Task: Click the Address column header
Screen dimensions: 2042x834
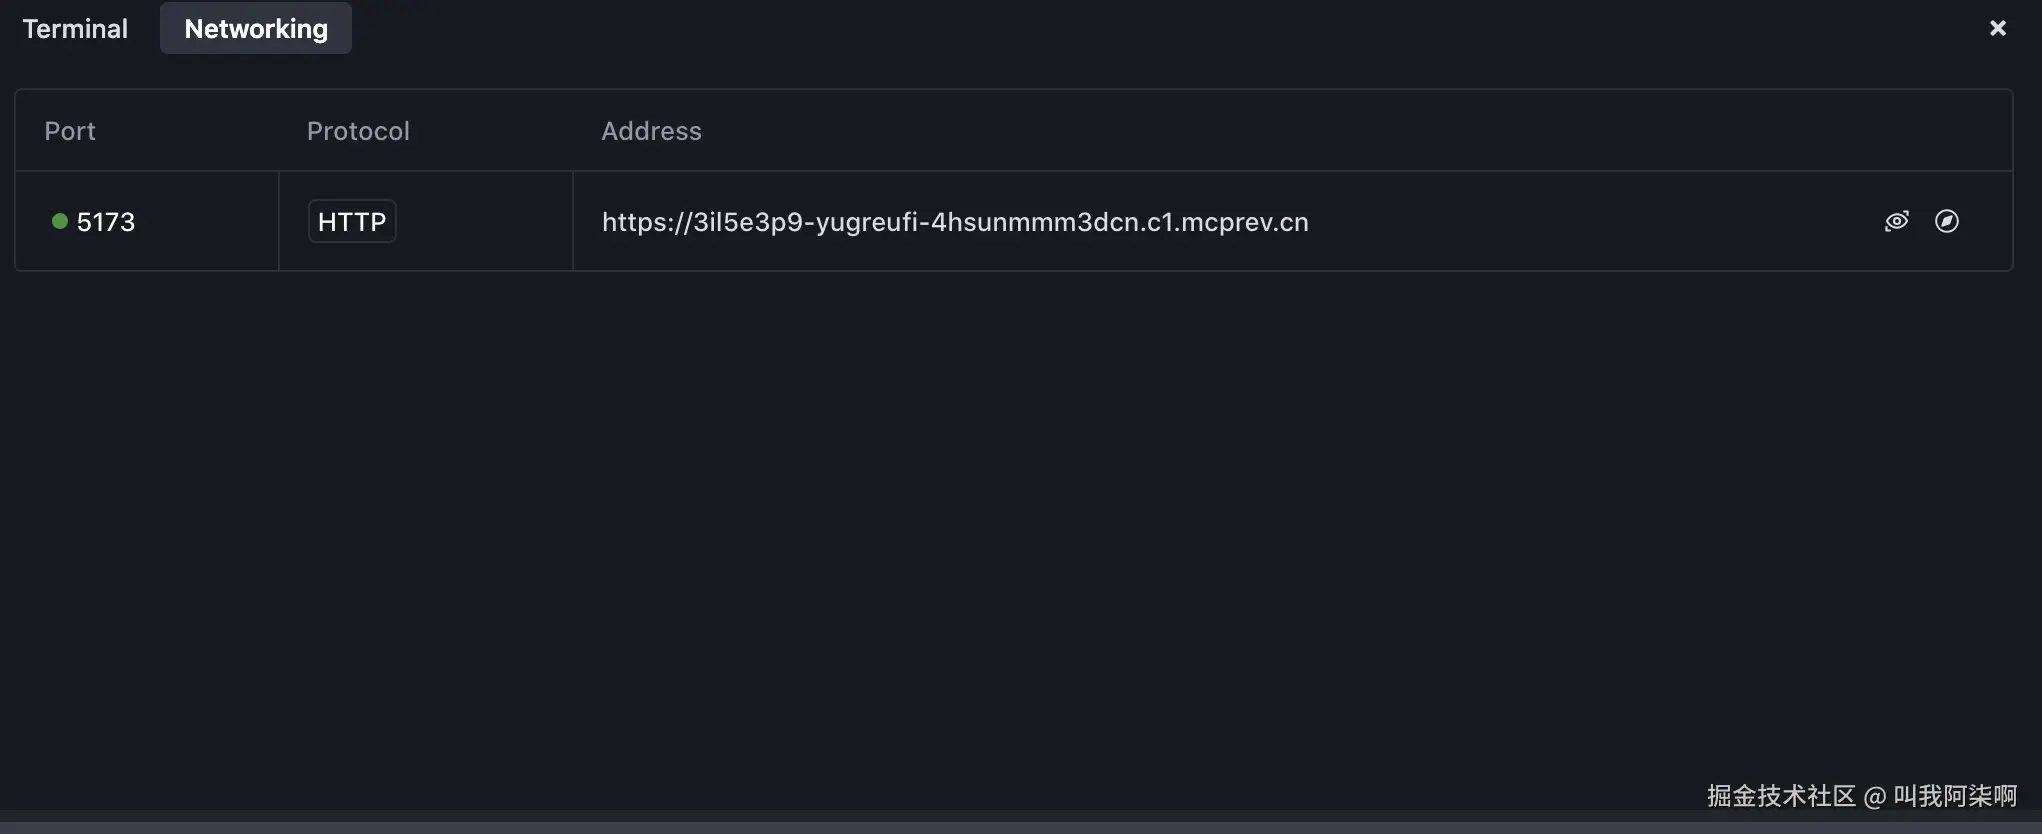Action: pyautogui.click(x=651, y=131)
